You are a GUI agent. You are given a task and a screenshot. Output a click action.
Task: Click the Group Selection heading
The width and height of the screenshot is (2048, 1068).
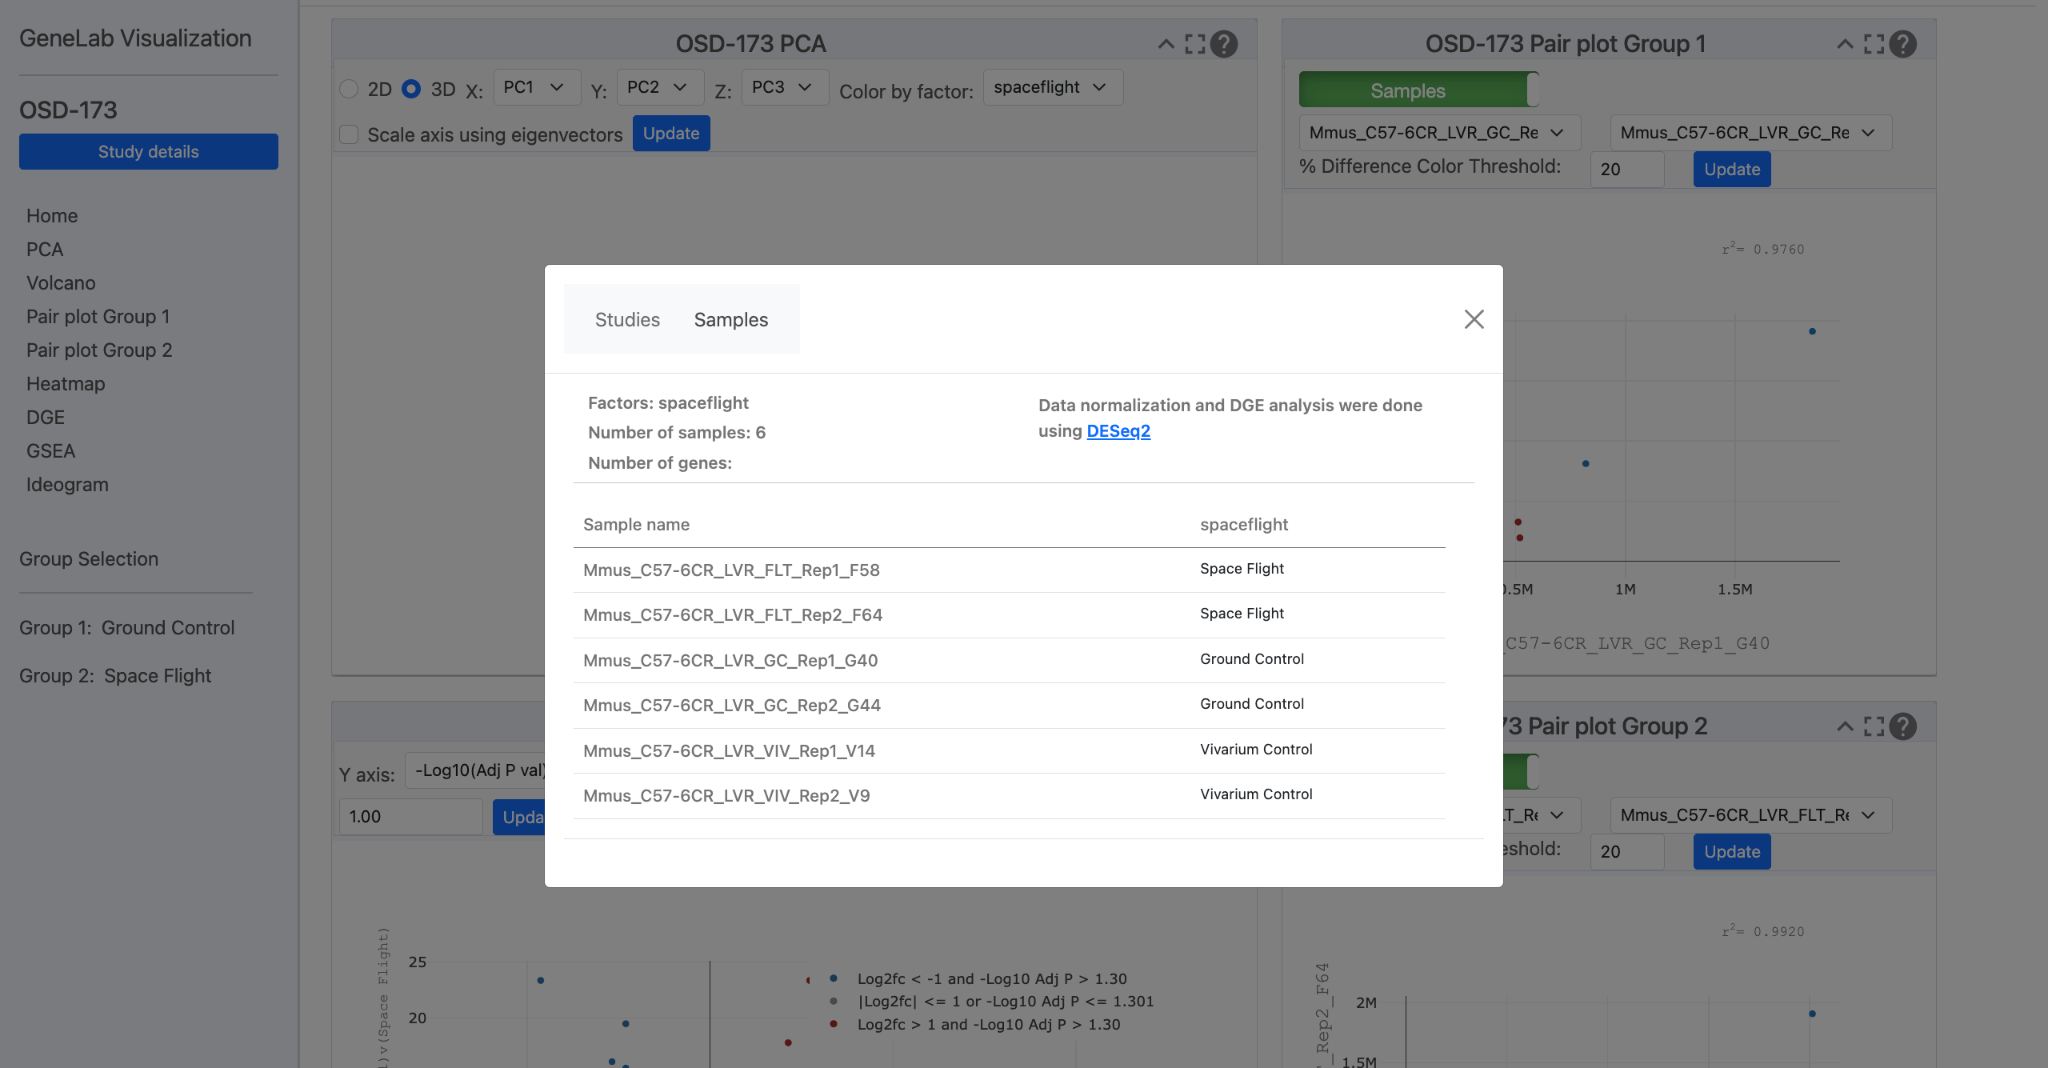tap(89, 559)
